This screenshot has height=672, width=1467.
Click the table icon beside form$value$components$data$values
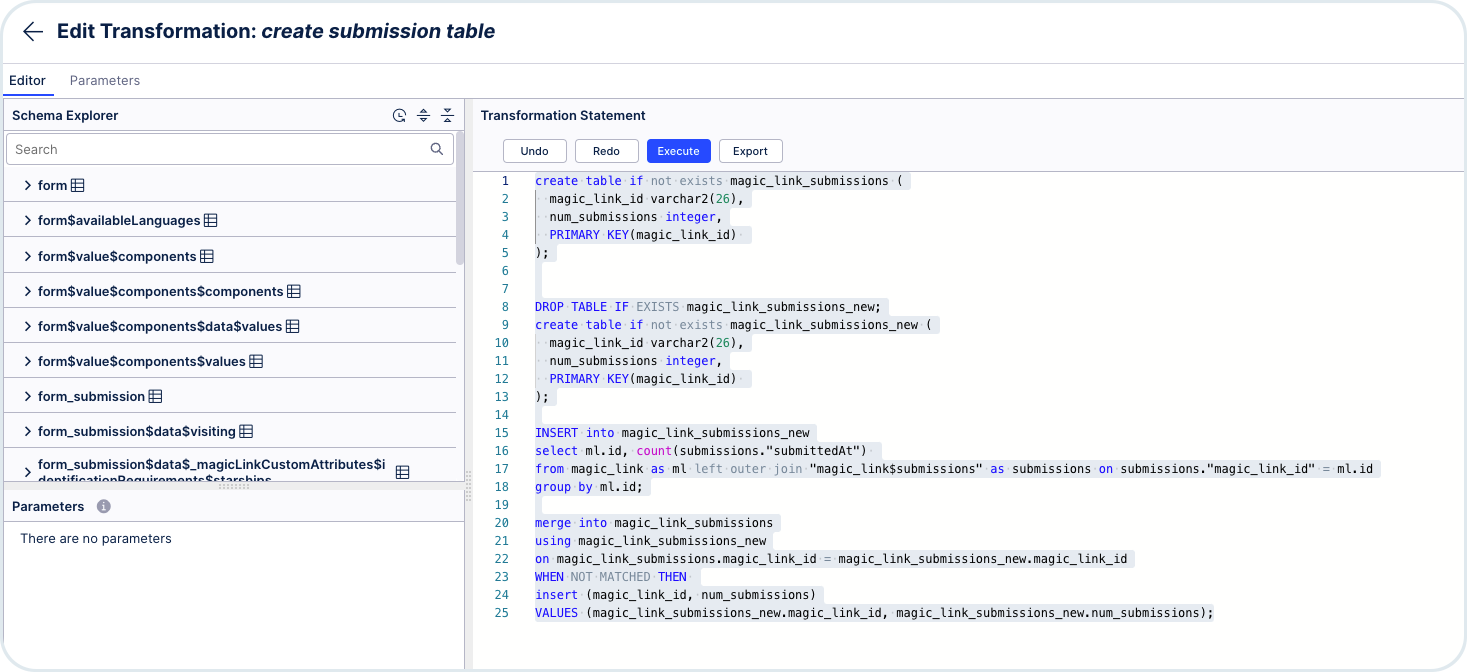pos(293,326)
